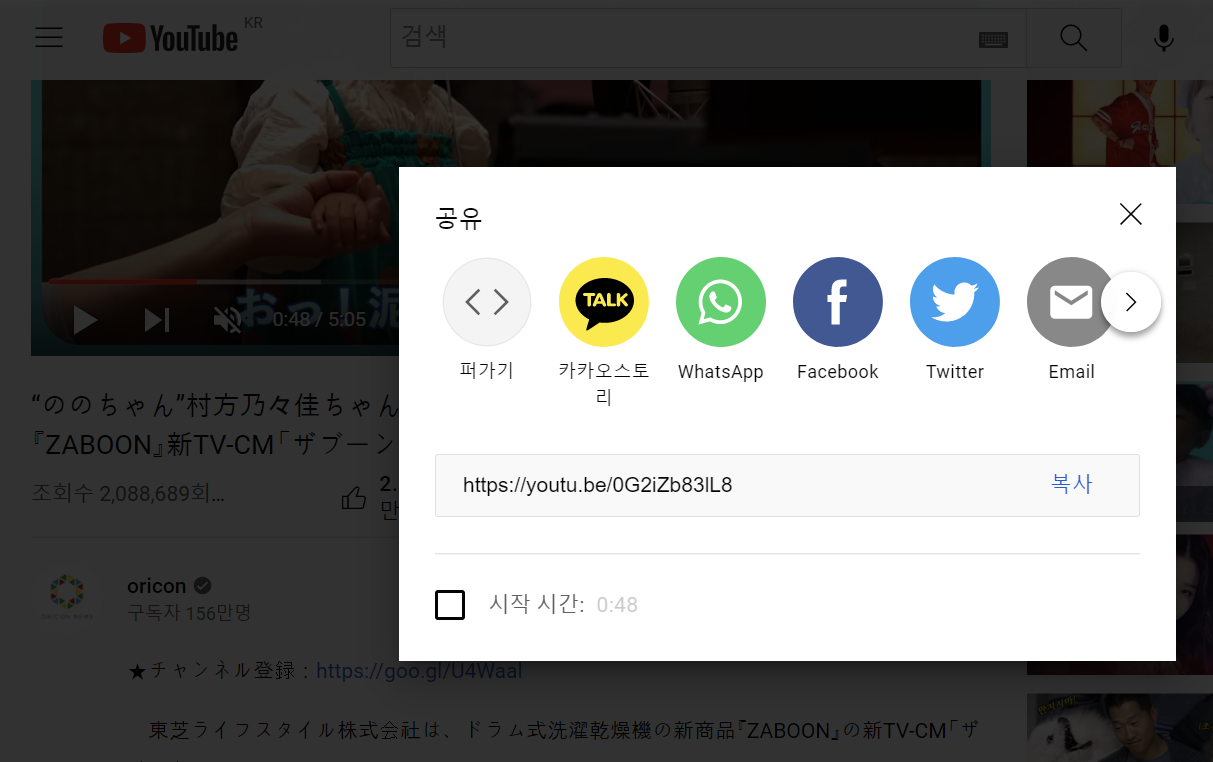This screenshot has height=762, width=1213.
Task: Open the YouTube hamburger guide menu
Action: point(48,38)
